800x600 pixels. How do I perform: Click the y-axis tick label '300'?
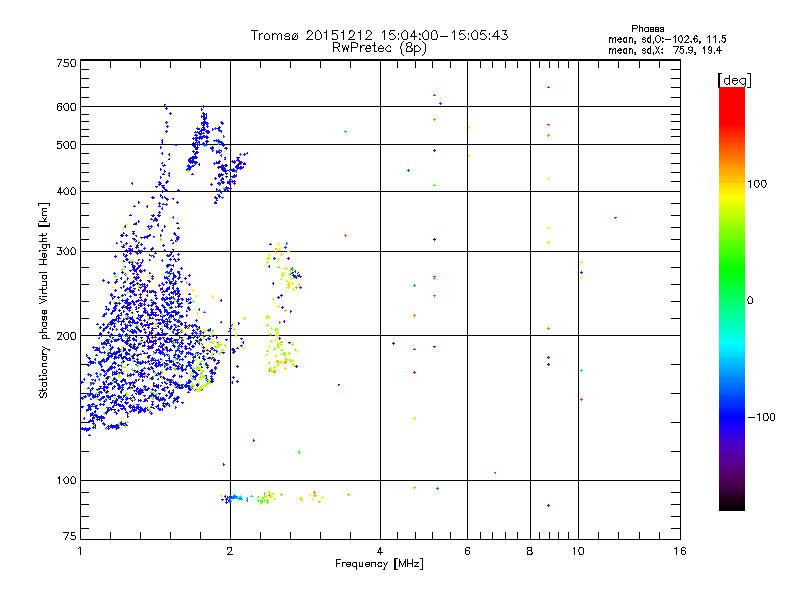(x=66, y=252)
